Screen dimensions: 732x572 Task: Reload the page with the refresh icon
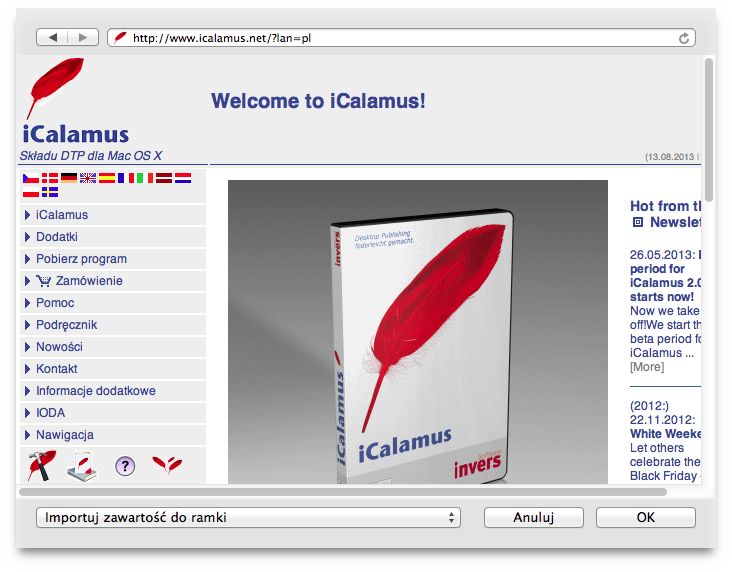coord(683,38)
